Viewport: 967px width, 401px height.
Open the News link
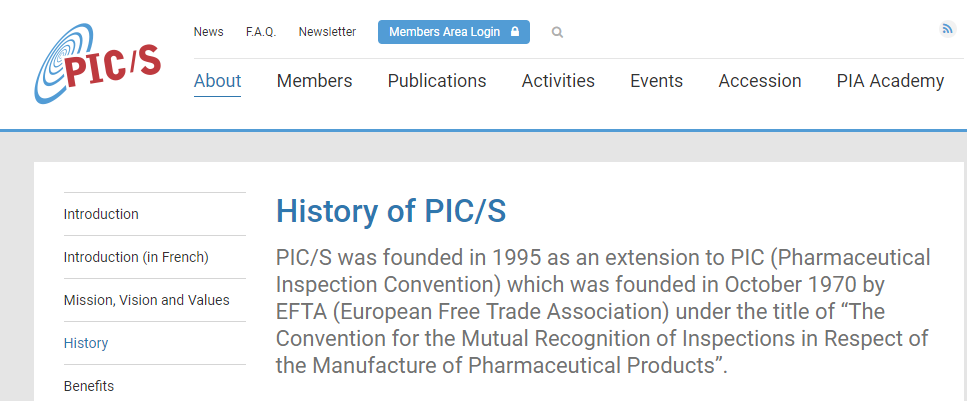(x=208, y=32)
